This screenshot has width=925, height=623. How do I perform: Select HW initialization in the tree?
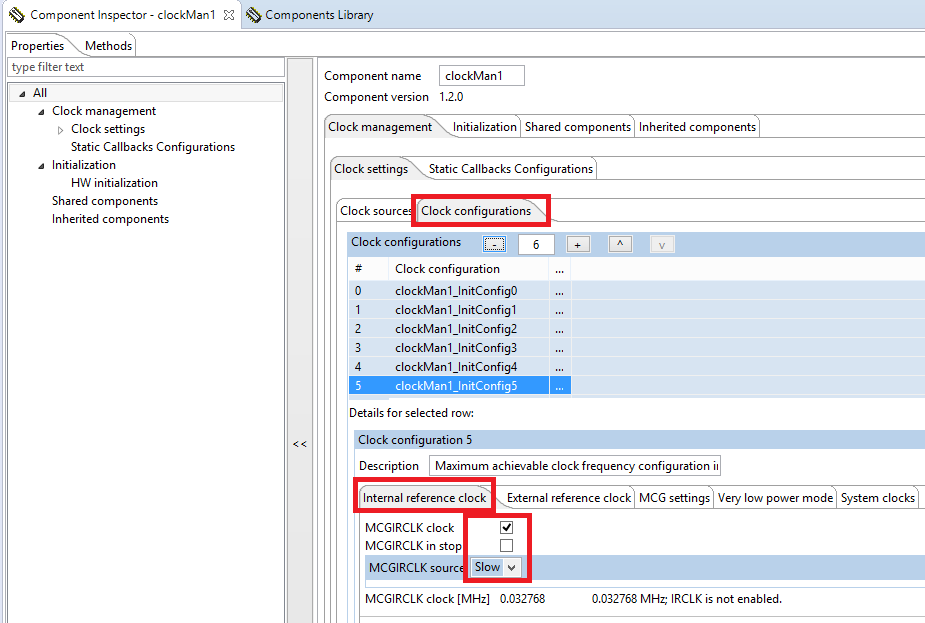pos(114,183)
